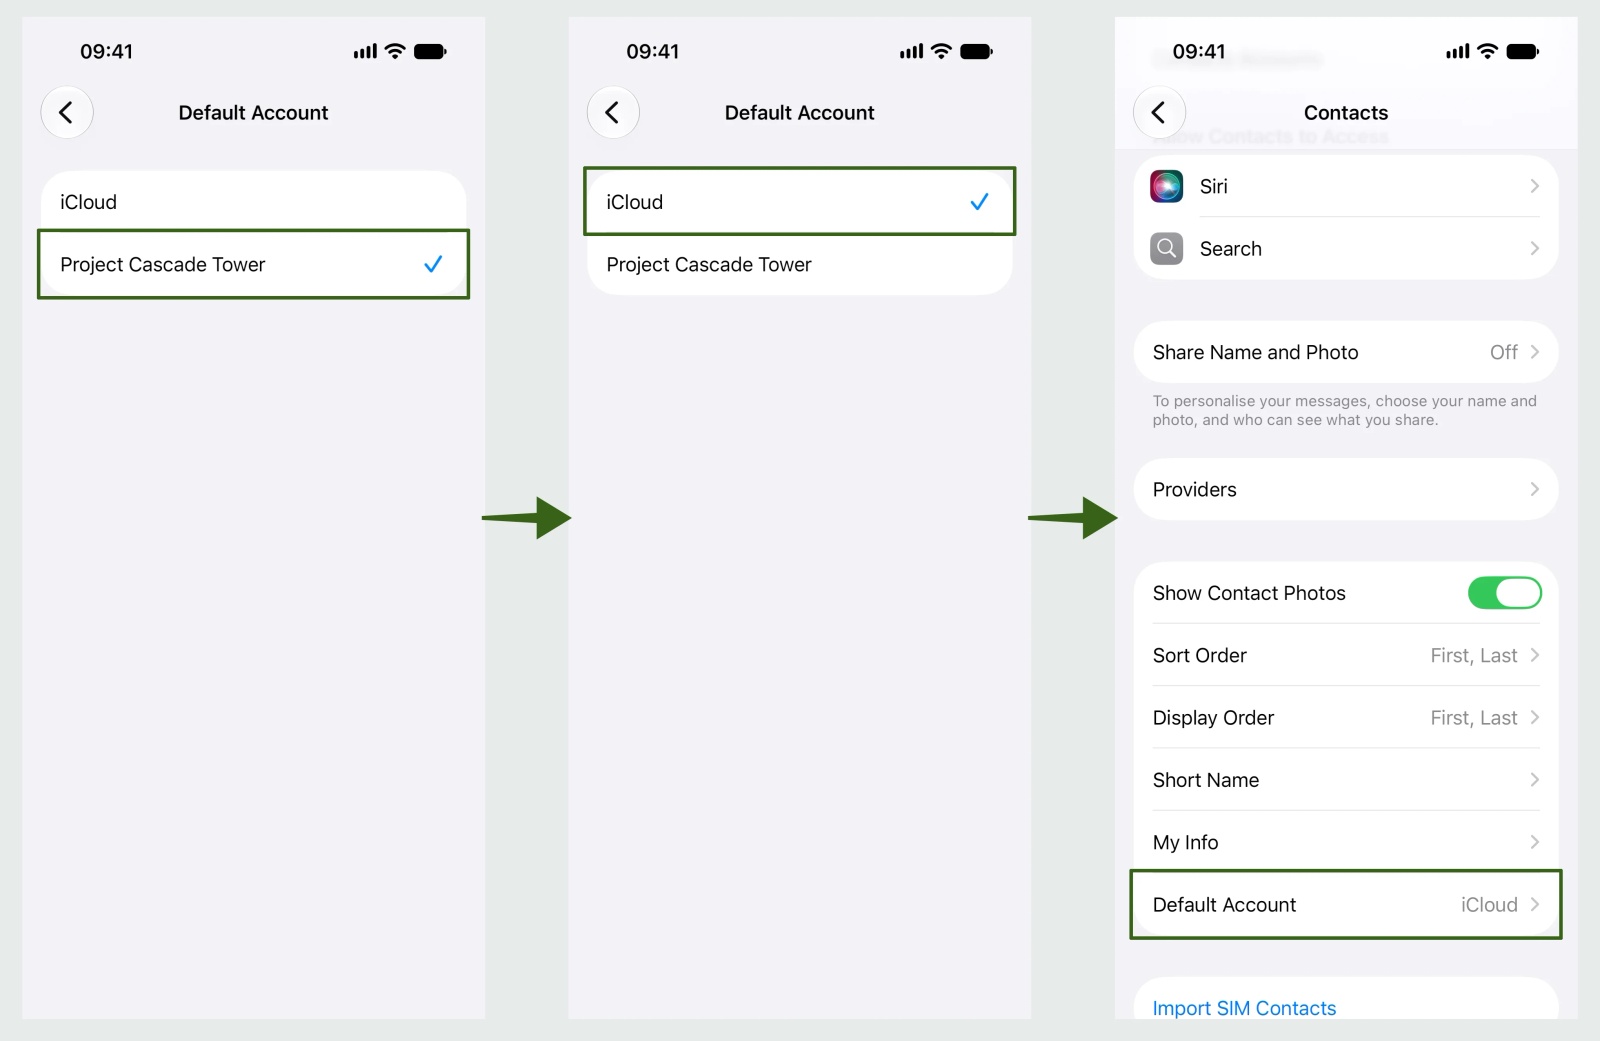Screen dimensions: 1600x1041
Task: Tap Wi-Fi icon in Contacts screen status bar
Action: (x=1487, y=51)
